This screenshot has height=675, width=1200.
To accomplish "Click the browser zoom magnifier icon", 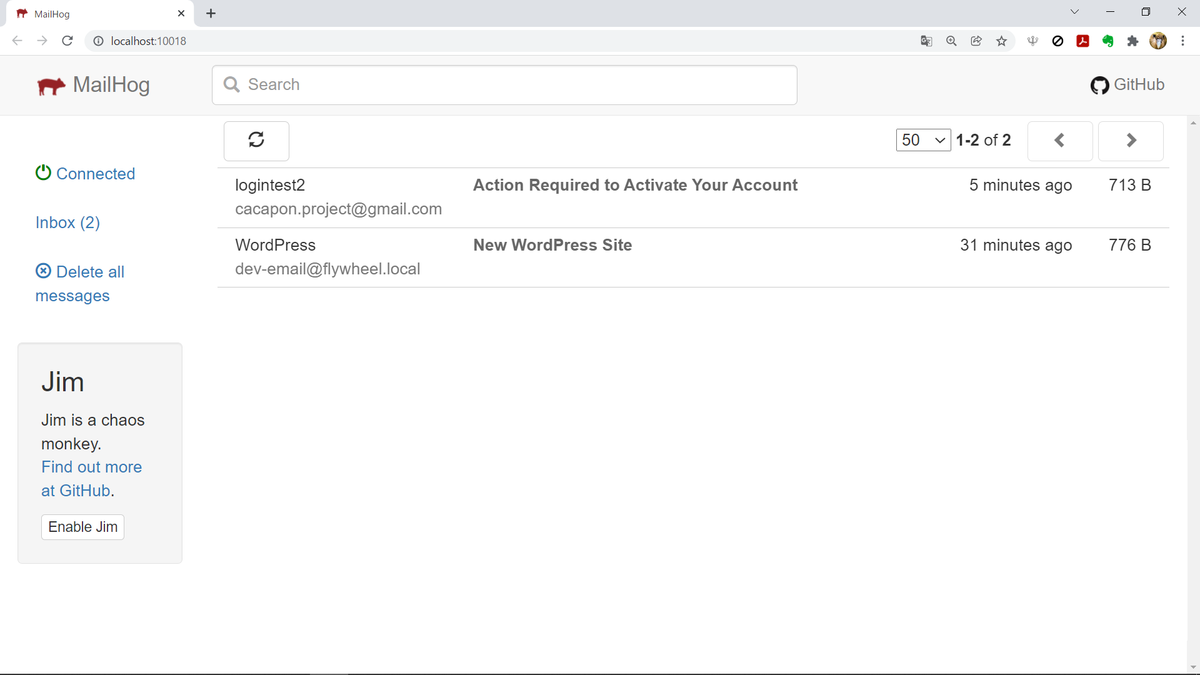I will coord(951,41).
